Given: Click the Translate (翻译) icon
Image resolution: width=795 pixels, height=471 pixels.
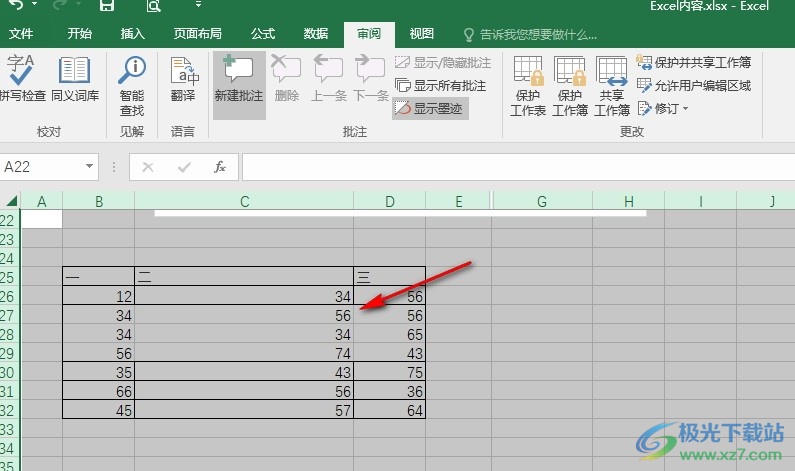Looking at the screenshot, I should pyautogui.click(x=183, y=78).
